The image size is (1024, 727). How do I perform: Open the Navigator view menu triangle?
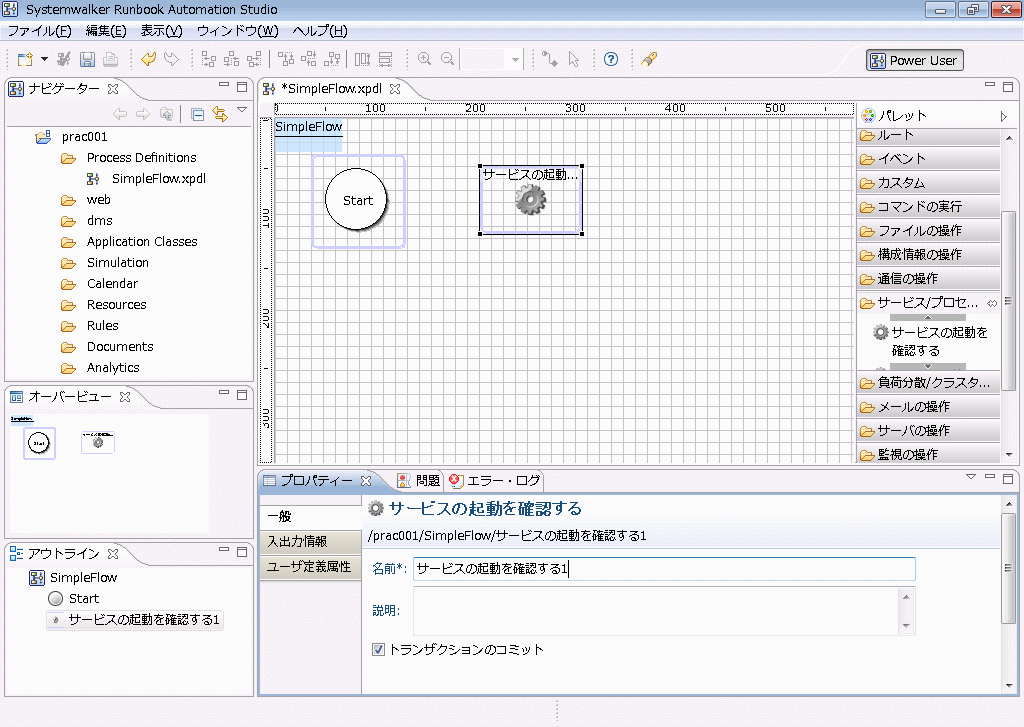(x=242, y=110)
